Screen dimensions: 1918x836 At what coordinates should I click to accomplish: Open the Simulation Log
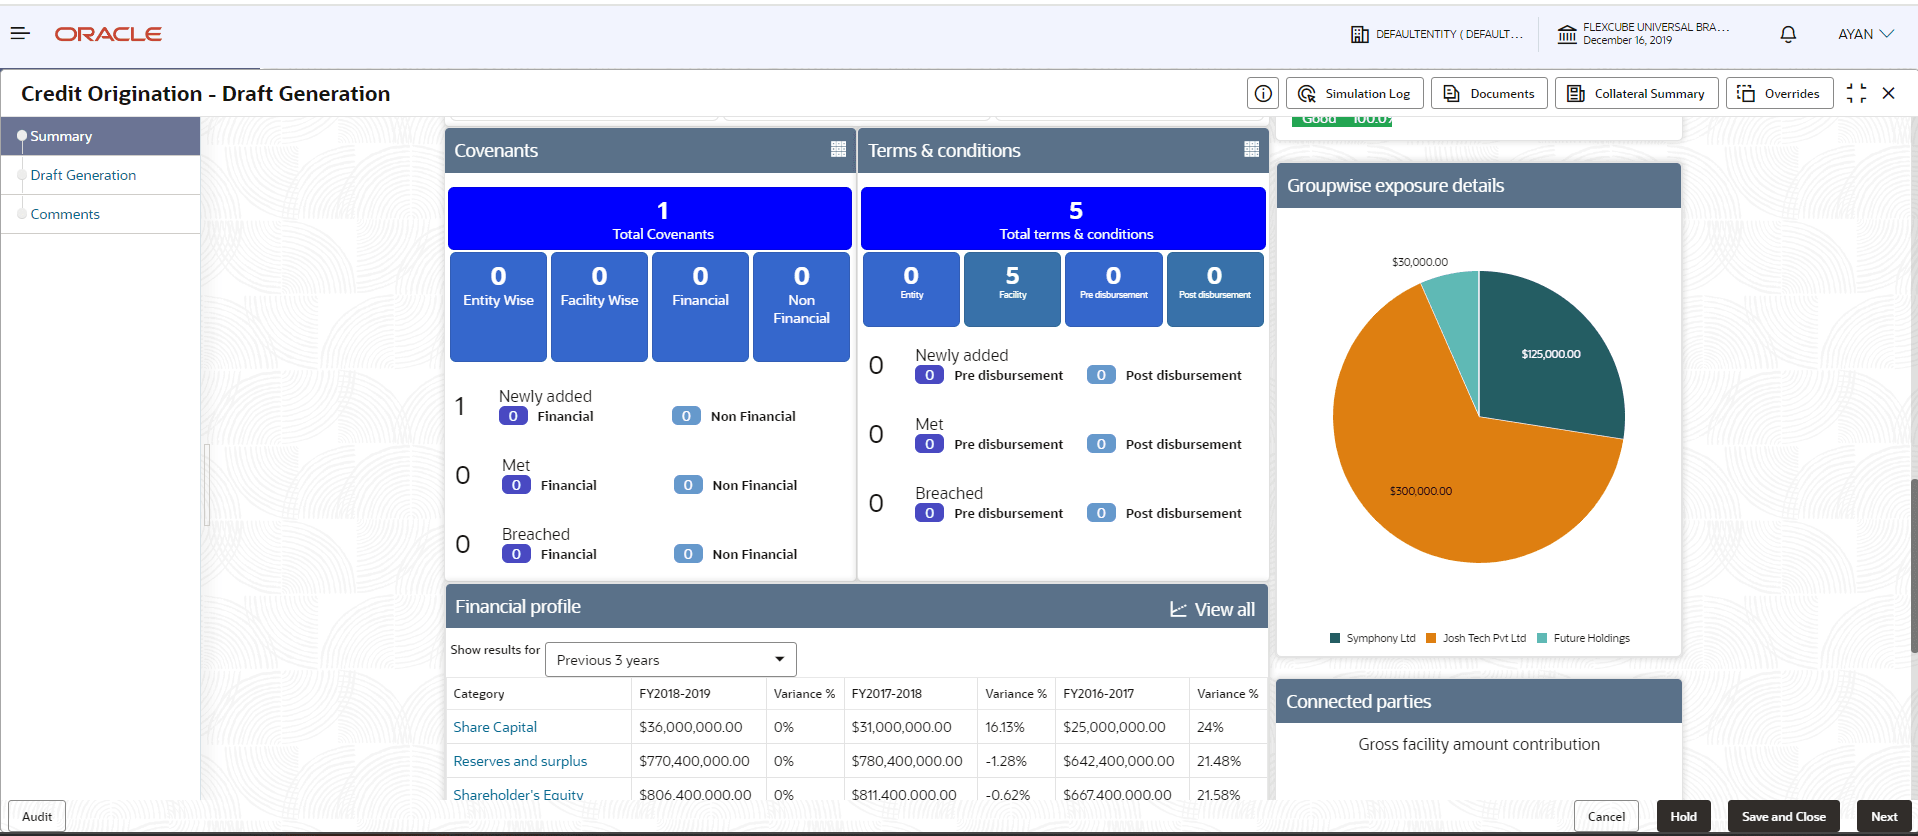1354,93
